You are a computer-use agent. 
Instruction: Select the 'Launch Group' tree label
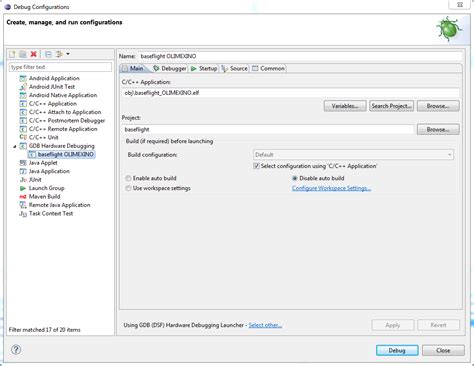tap(47, 188)
